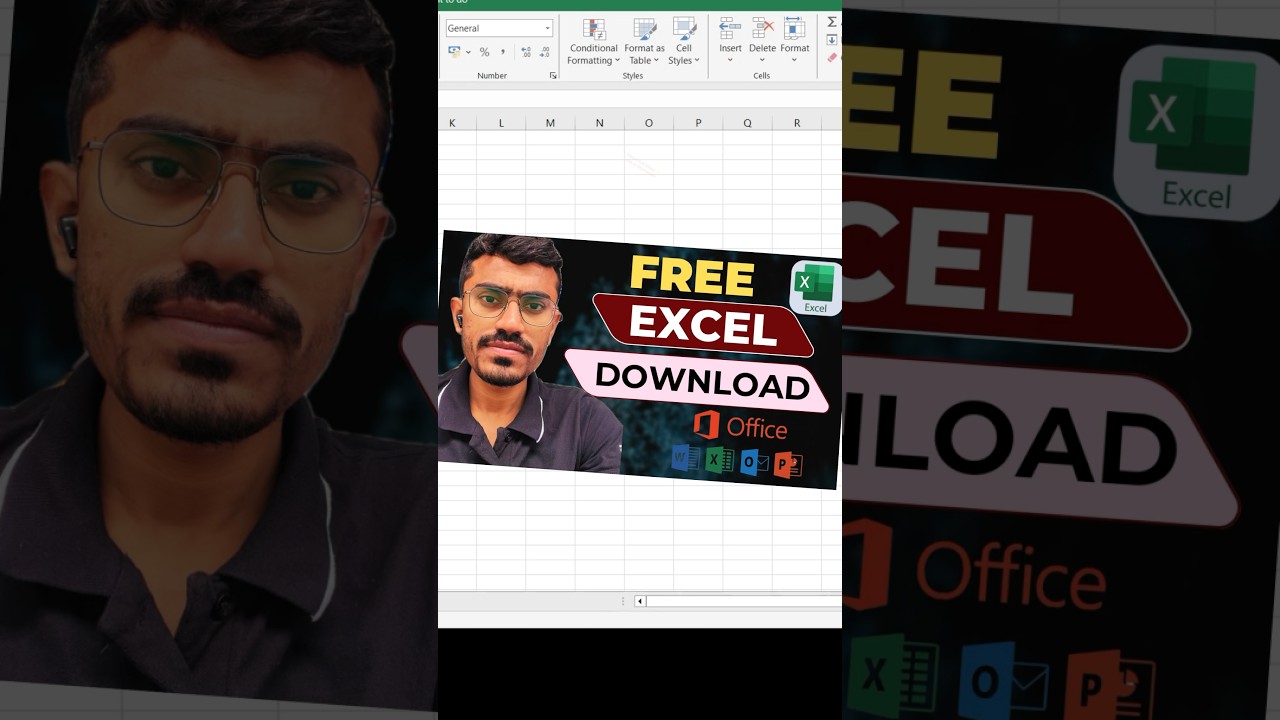Click the Format cells icon
Image resolution: width=1280 pixels, height=720 pixels.
pyautogui.click(x=795, y=29)
